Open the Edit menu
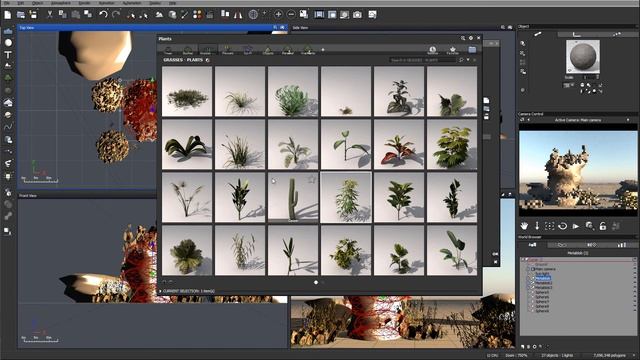 point(20,3)
